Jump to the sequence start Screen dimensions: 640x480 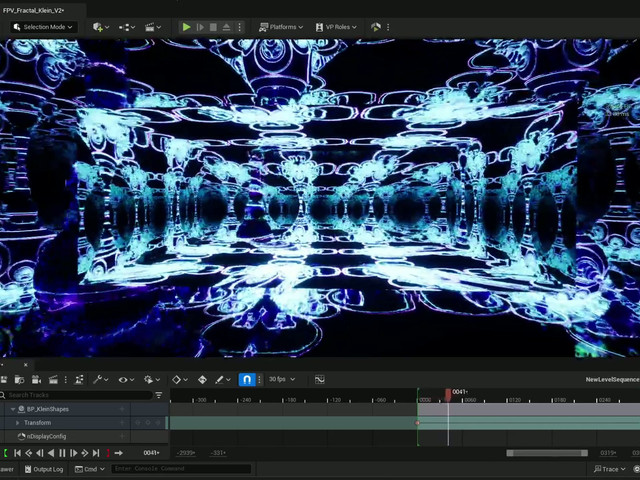click(17, 453)
